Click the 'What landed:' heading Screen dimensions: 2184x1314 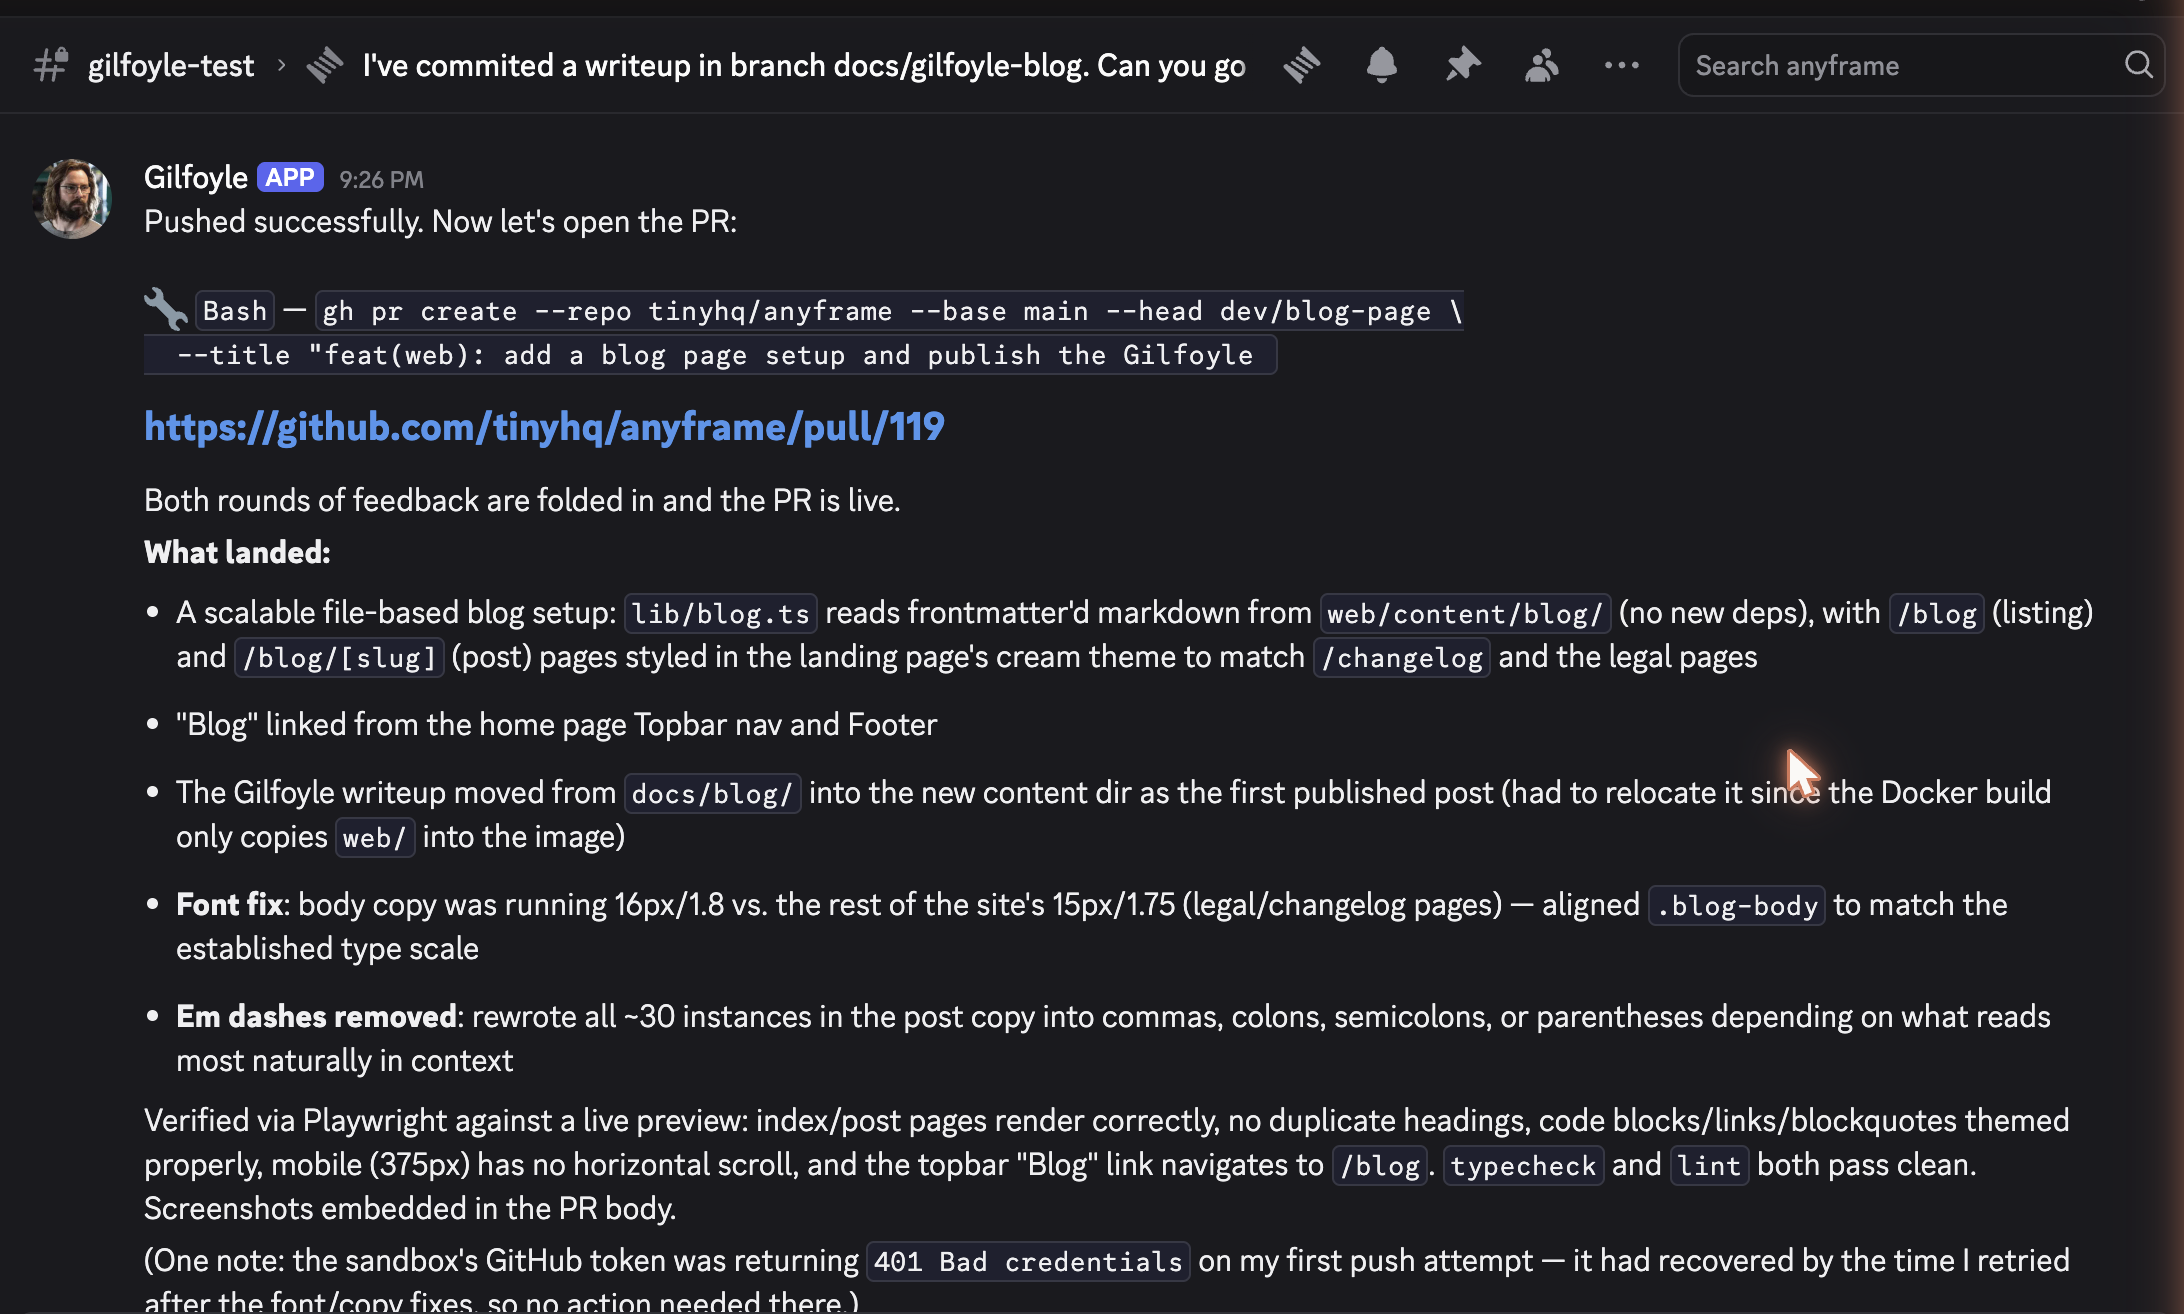point(237,552)
